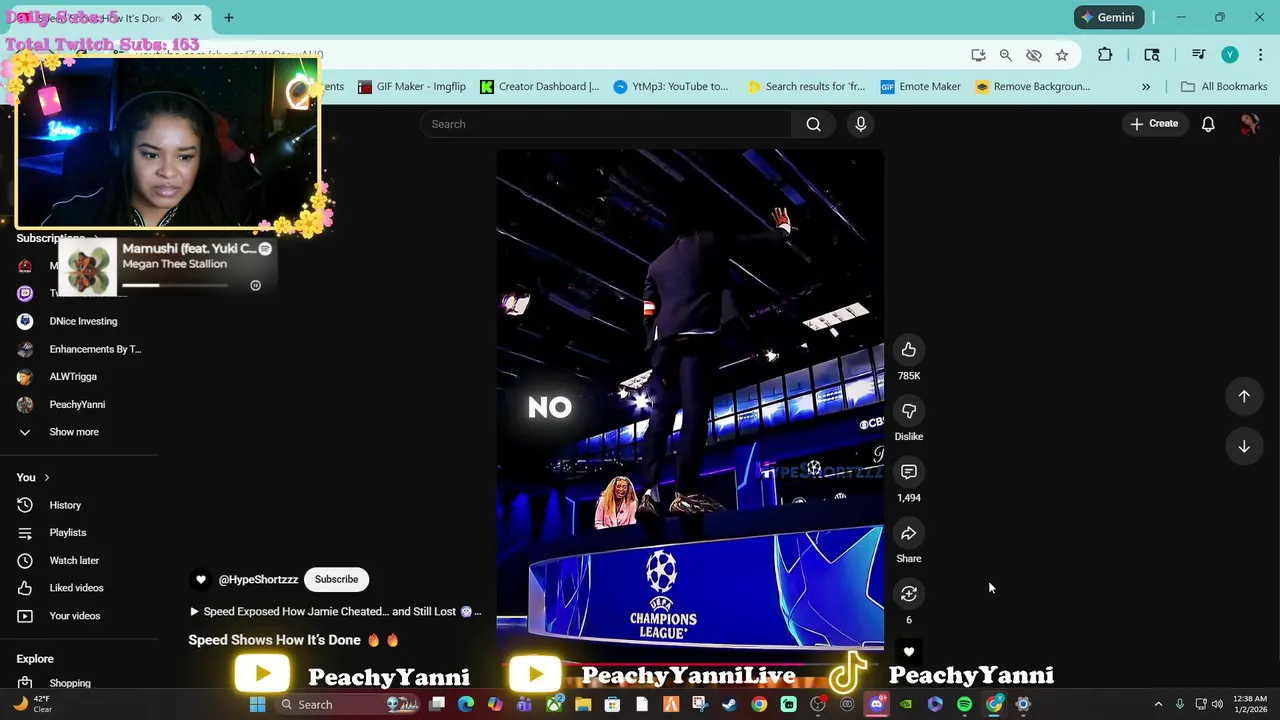Viewport: 1280px width, 720px height.
Task: Open Liked videos in the sidebar
Action: click(76, 588)
